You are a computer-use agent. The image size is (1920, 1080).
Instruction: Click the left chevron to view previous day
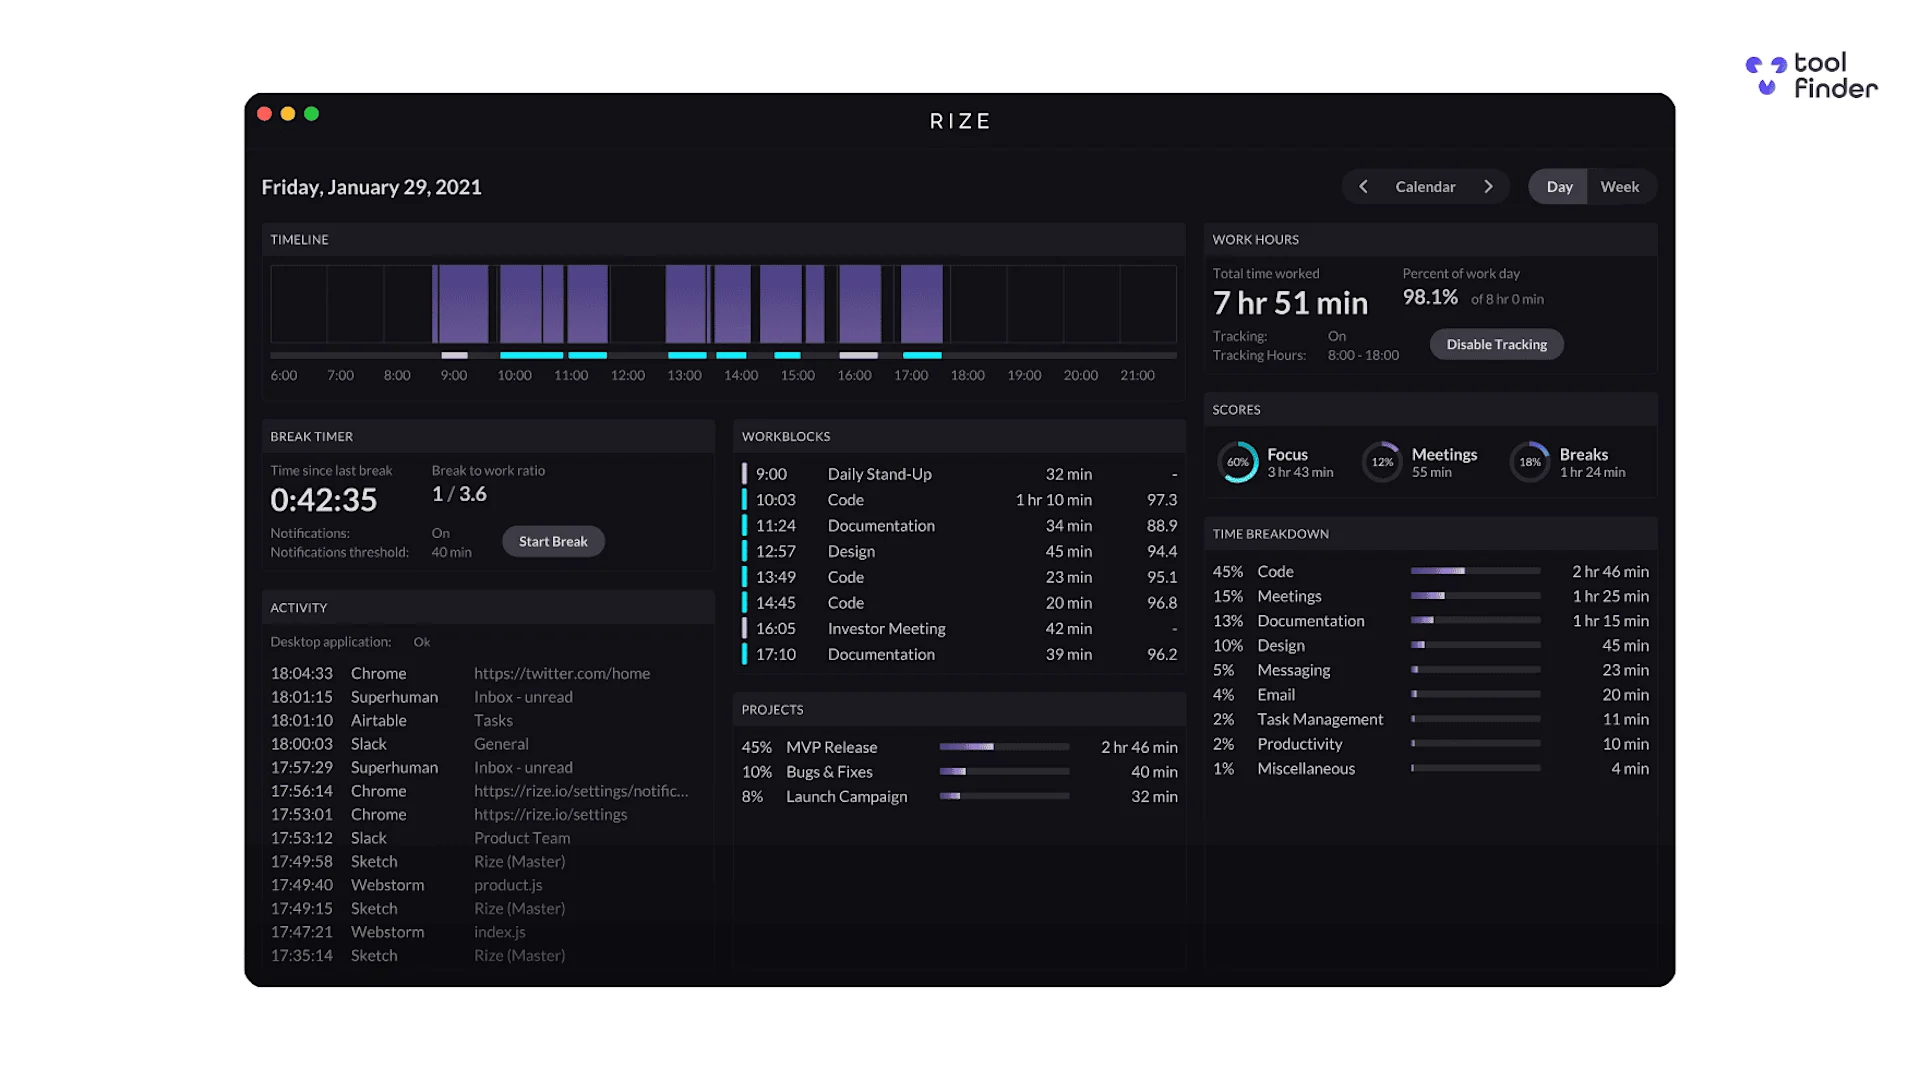1362,186
